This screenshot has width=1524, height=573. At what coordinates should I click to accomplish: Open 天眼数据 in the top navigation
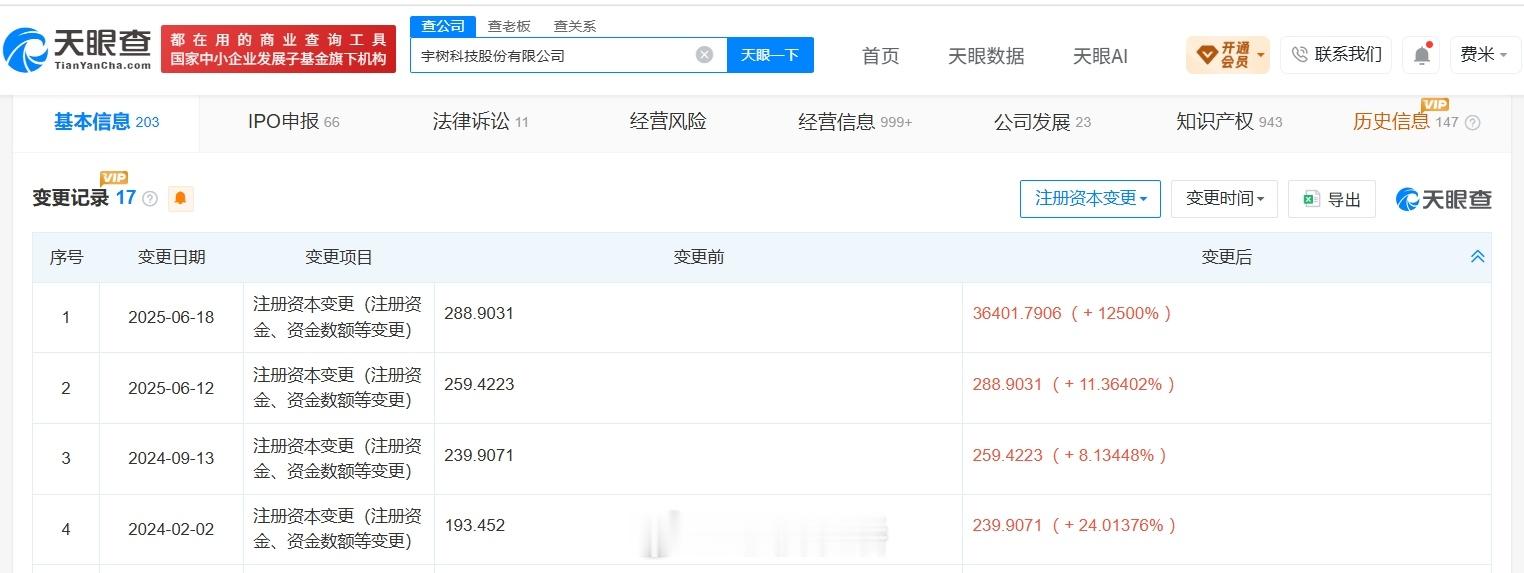click(x=986, y=56)
